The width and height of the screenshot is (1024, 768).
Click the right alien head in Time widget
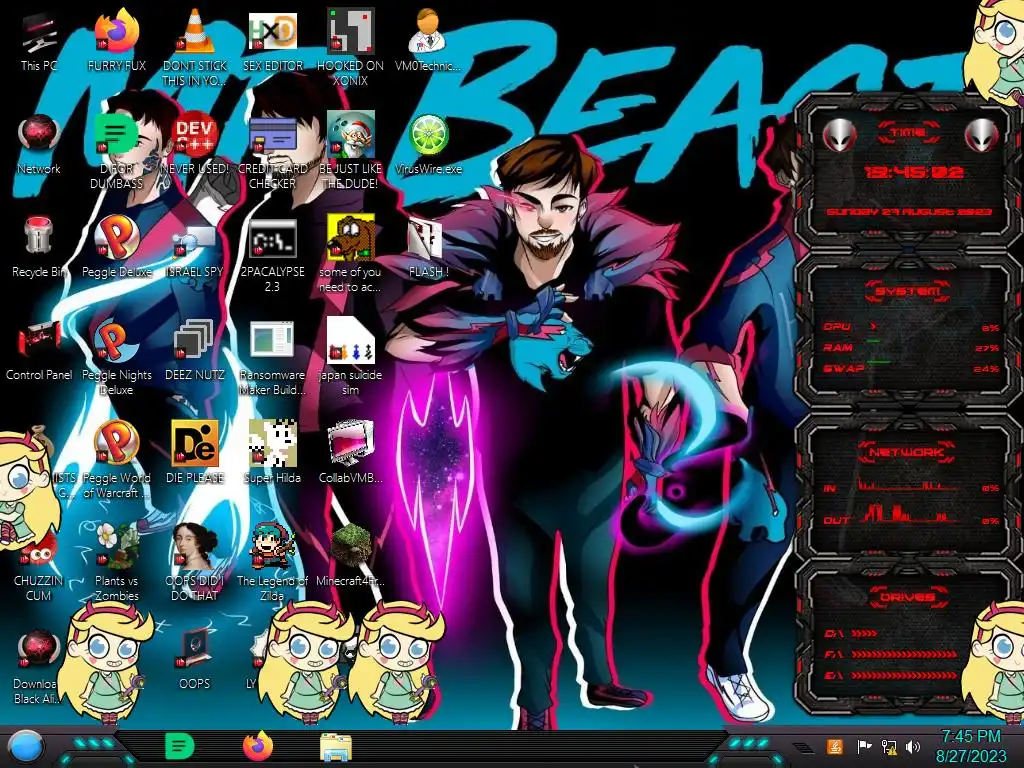[981, 135]
